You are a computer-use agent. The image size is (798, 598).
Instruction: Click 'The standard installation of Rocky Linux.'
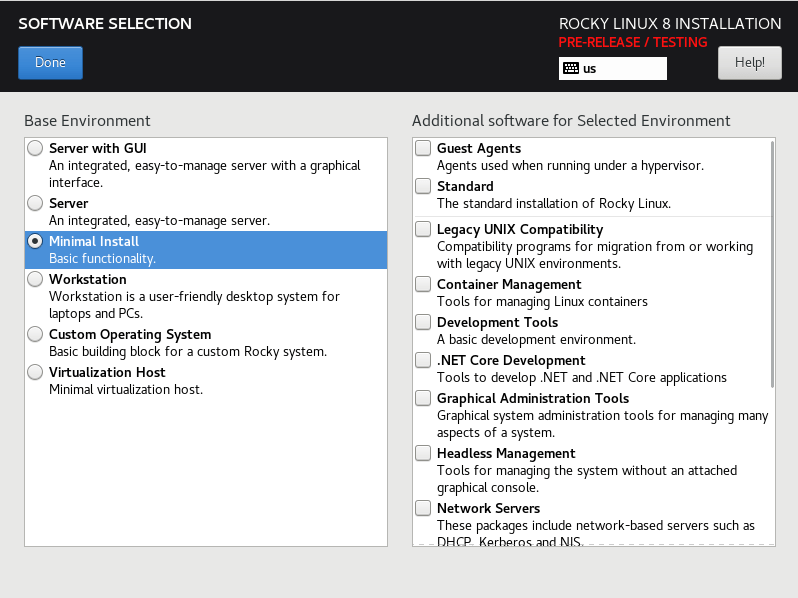(554, 204)
